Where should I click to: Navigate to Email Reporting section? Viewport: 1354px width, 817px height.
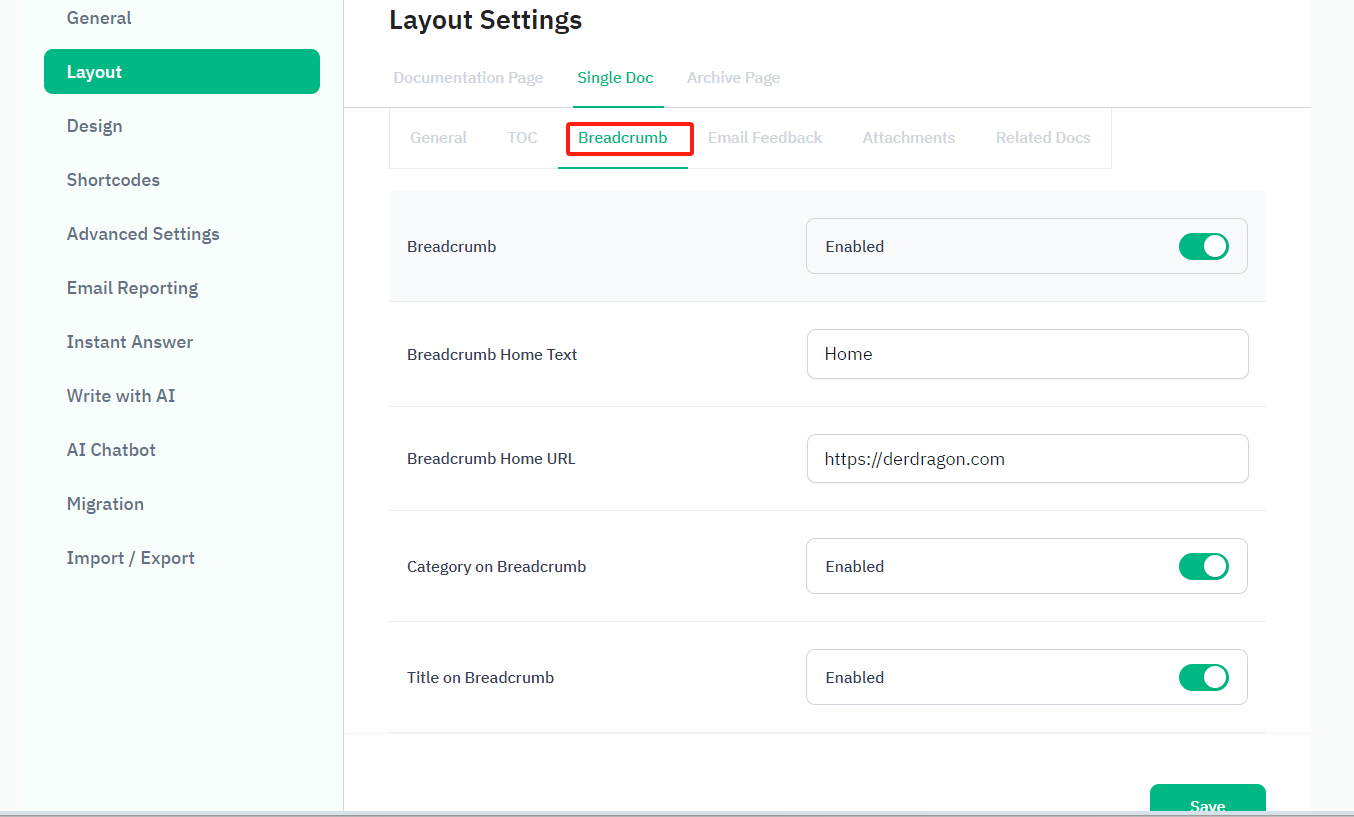click(132, 288)
